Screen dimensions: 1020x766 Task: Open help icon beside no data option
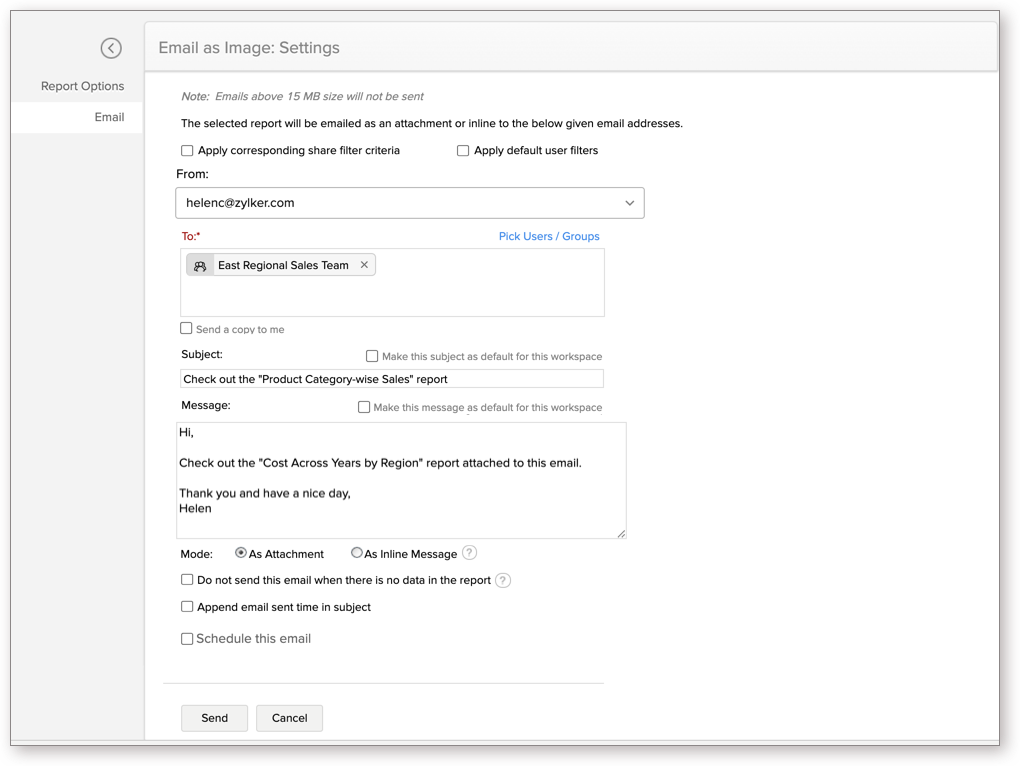(x=503, y=580)
